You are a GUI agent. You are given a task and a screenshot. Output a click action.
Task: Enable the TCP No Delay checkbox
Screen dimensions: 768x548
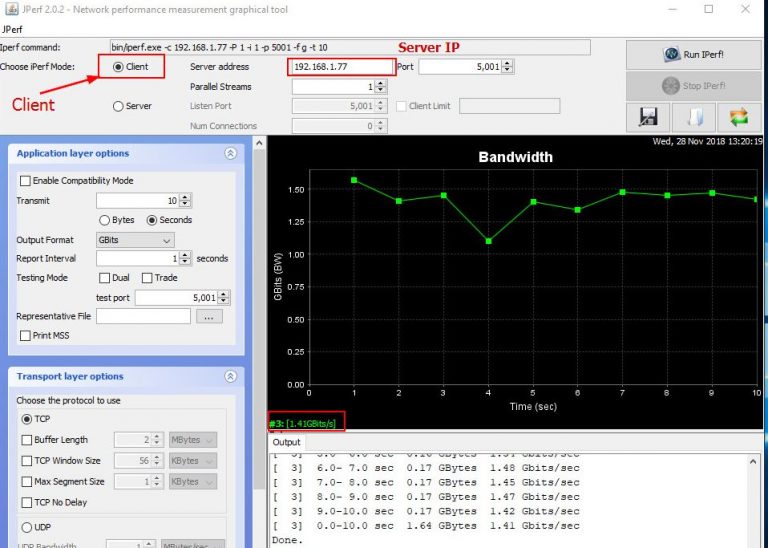pos(27,502)
